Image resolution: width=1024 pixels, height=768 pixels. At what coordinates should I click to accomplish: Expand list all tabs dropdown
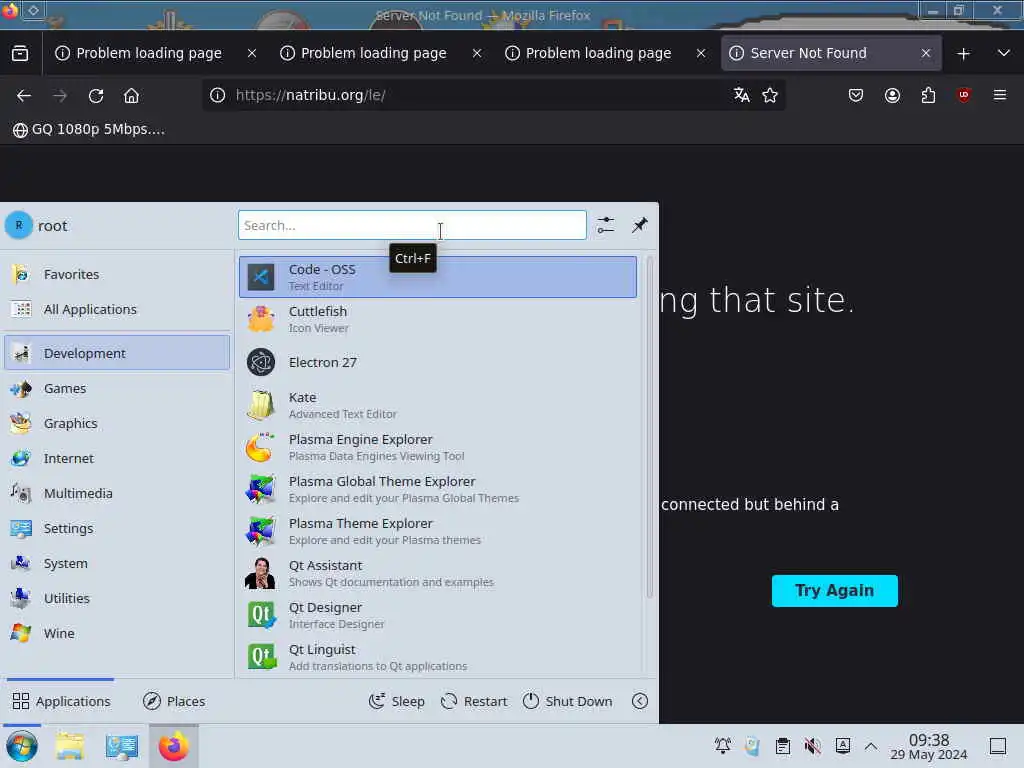pyautogui.click(x=1004, y=54)
